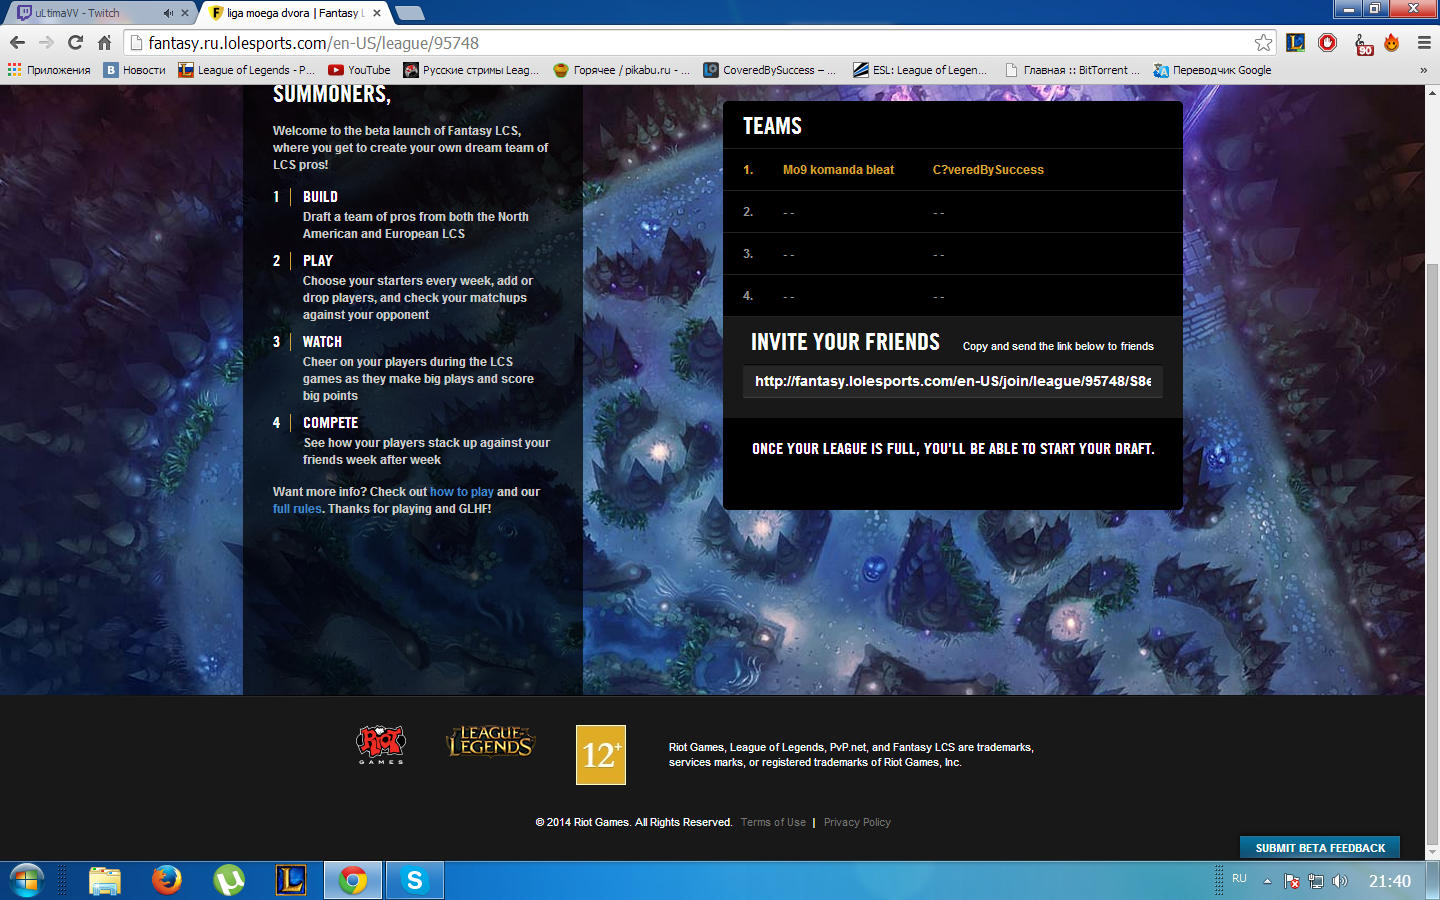Open the Приложения apps bookmark
The image size is (1440, 900).
(x=49, y=70)
